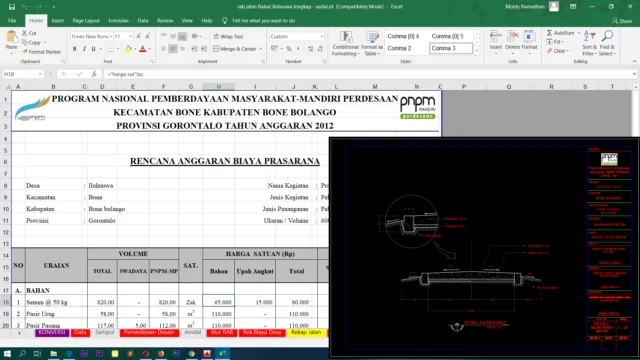Click the Merge & Center button
Viewport: 640px width, 360px height.
click(x=234, y=49)
